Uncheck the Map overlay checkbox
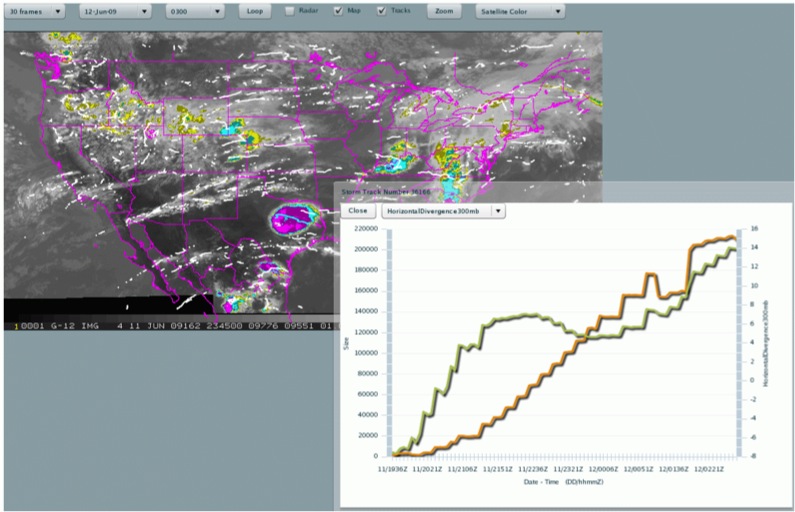This screenshot has width=795, height=512. tap(337, 12)
